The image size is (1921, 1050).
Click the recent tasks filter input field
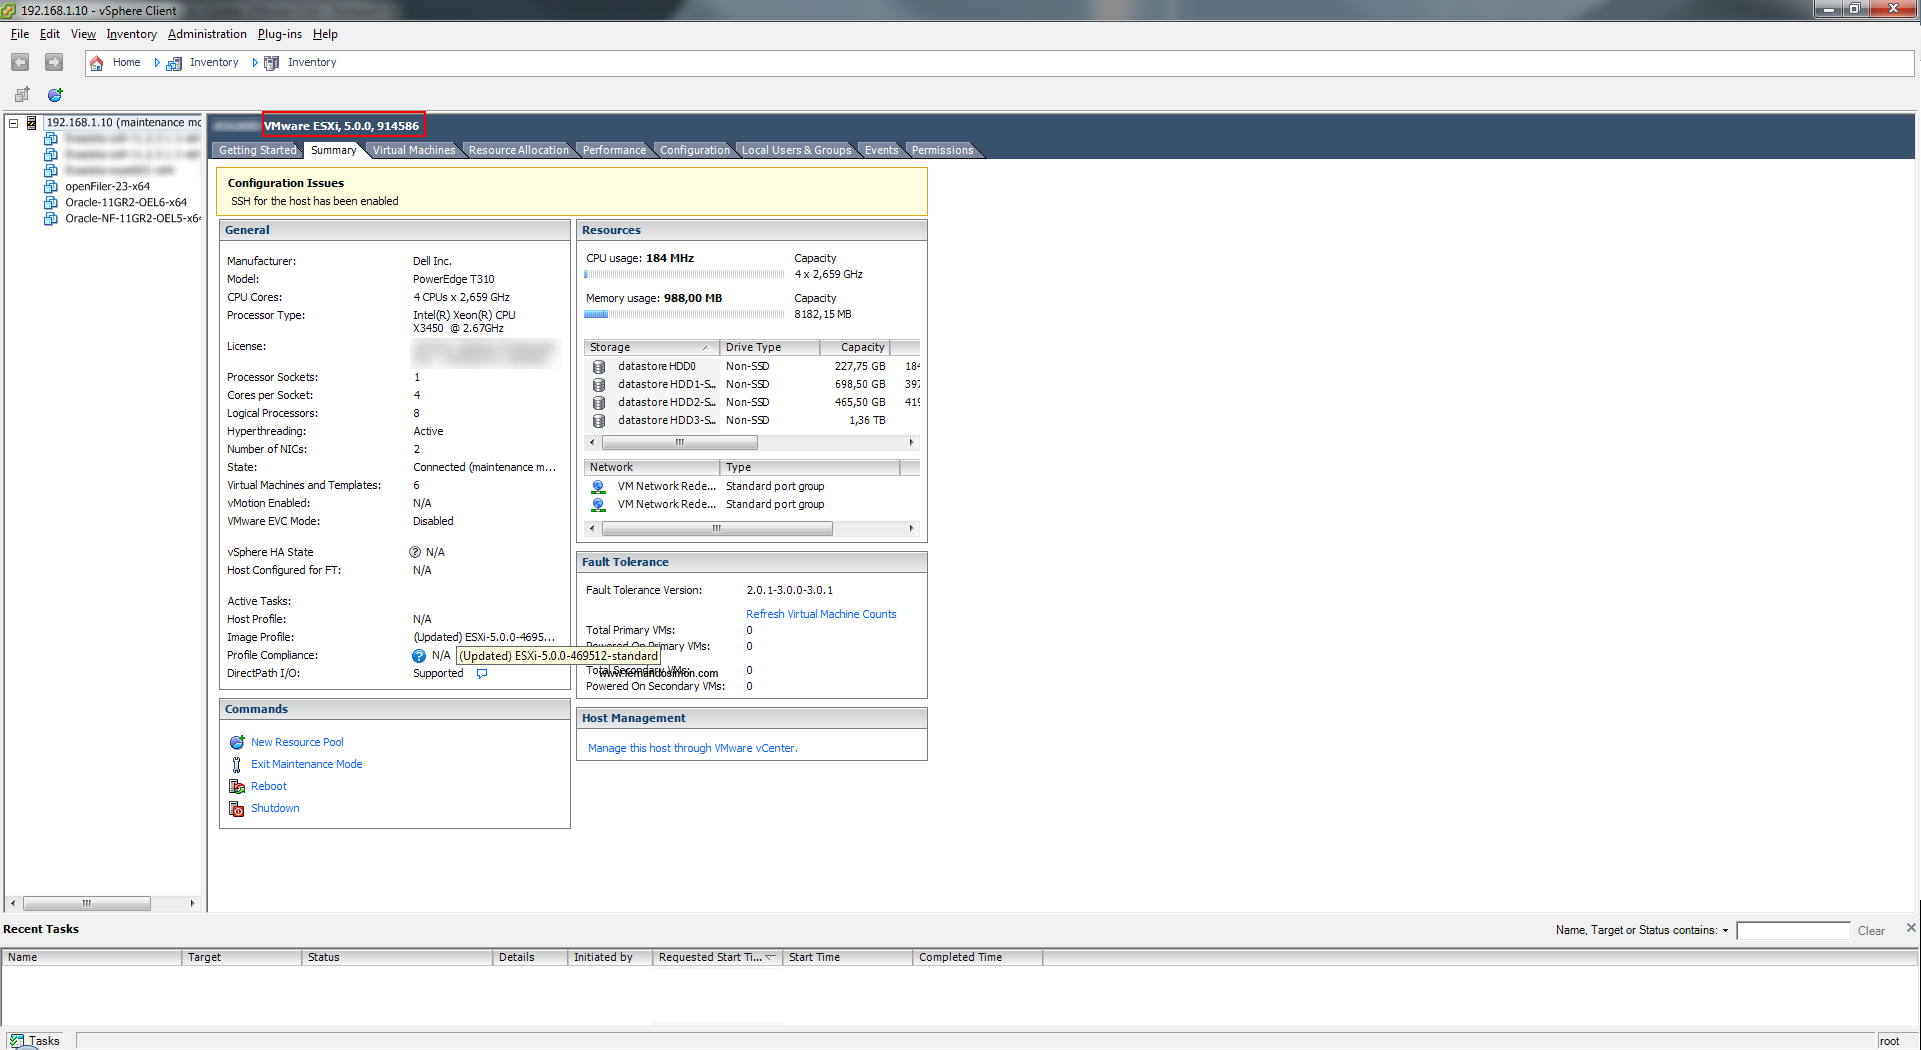coord(1793,931)
